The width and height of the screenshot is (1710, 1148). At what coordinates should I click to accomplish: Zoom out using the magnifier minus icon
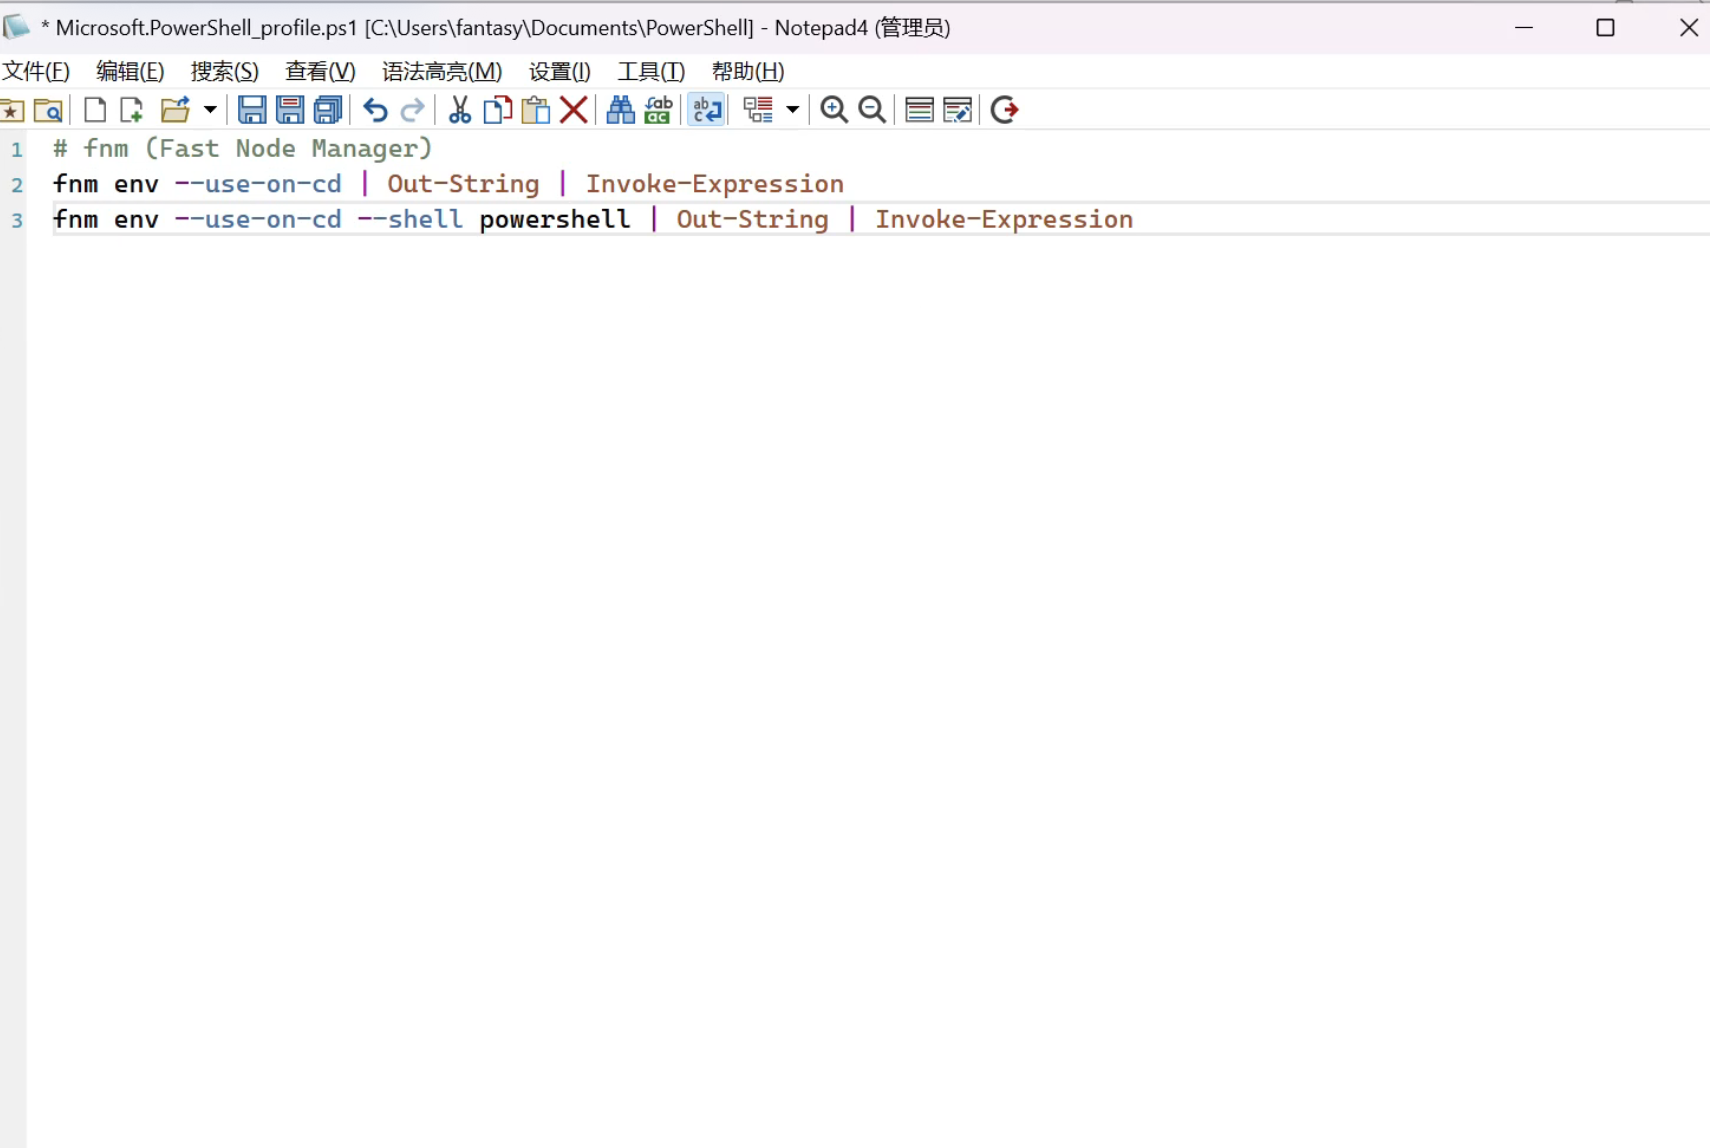[872, 110]
